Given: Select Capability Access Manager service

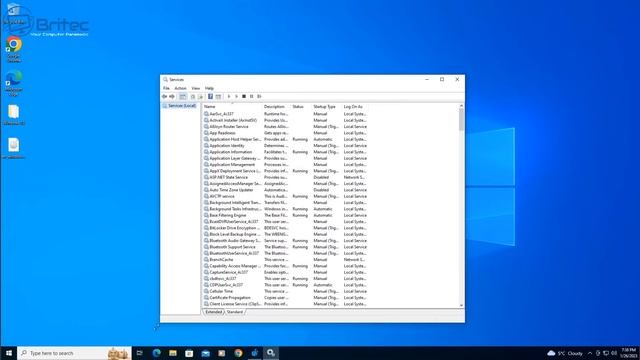Looking at the screenshot, I should tap(285, 266).
